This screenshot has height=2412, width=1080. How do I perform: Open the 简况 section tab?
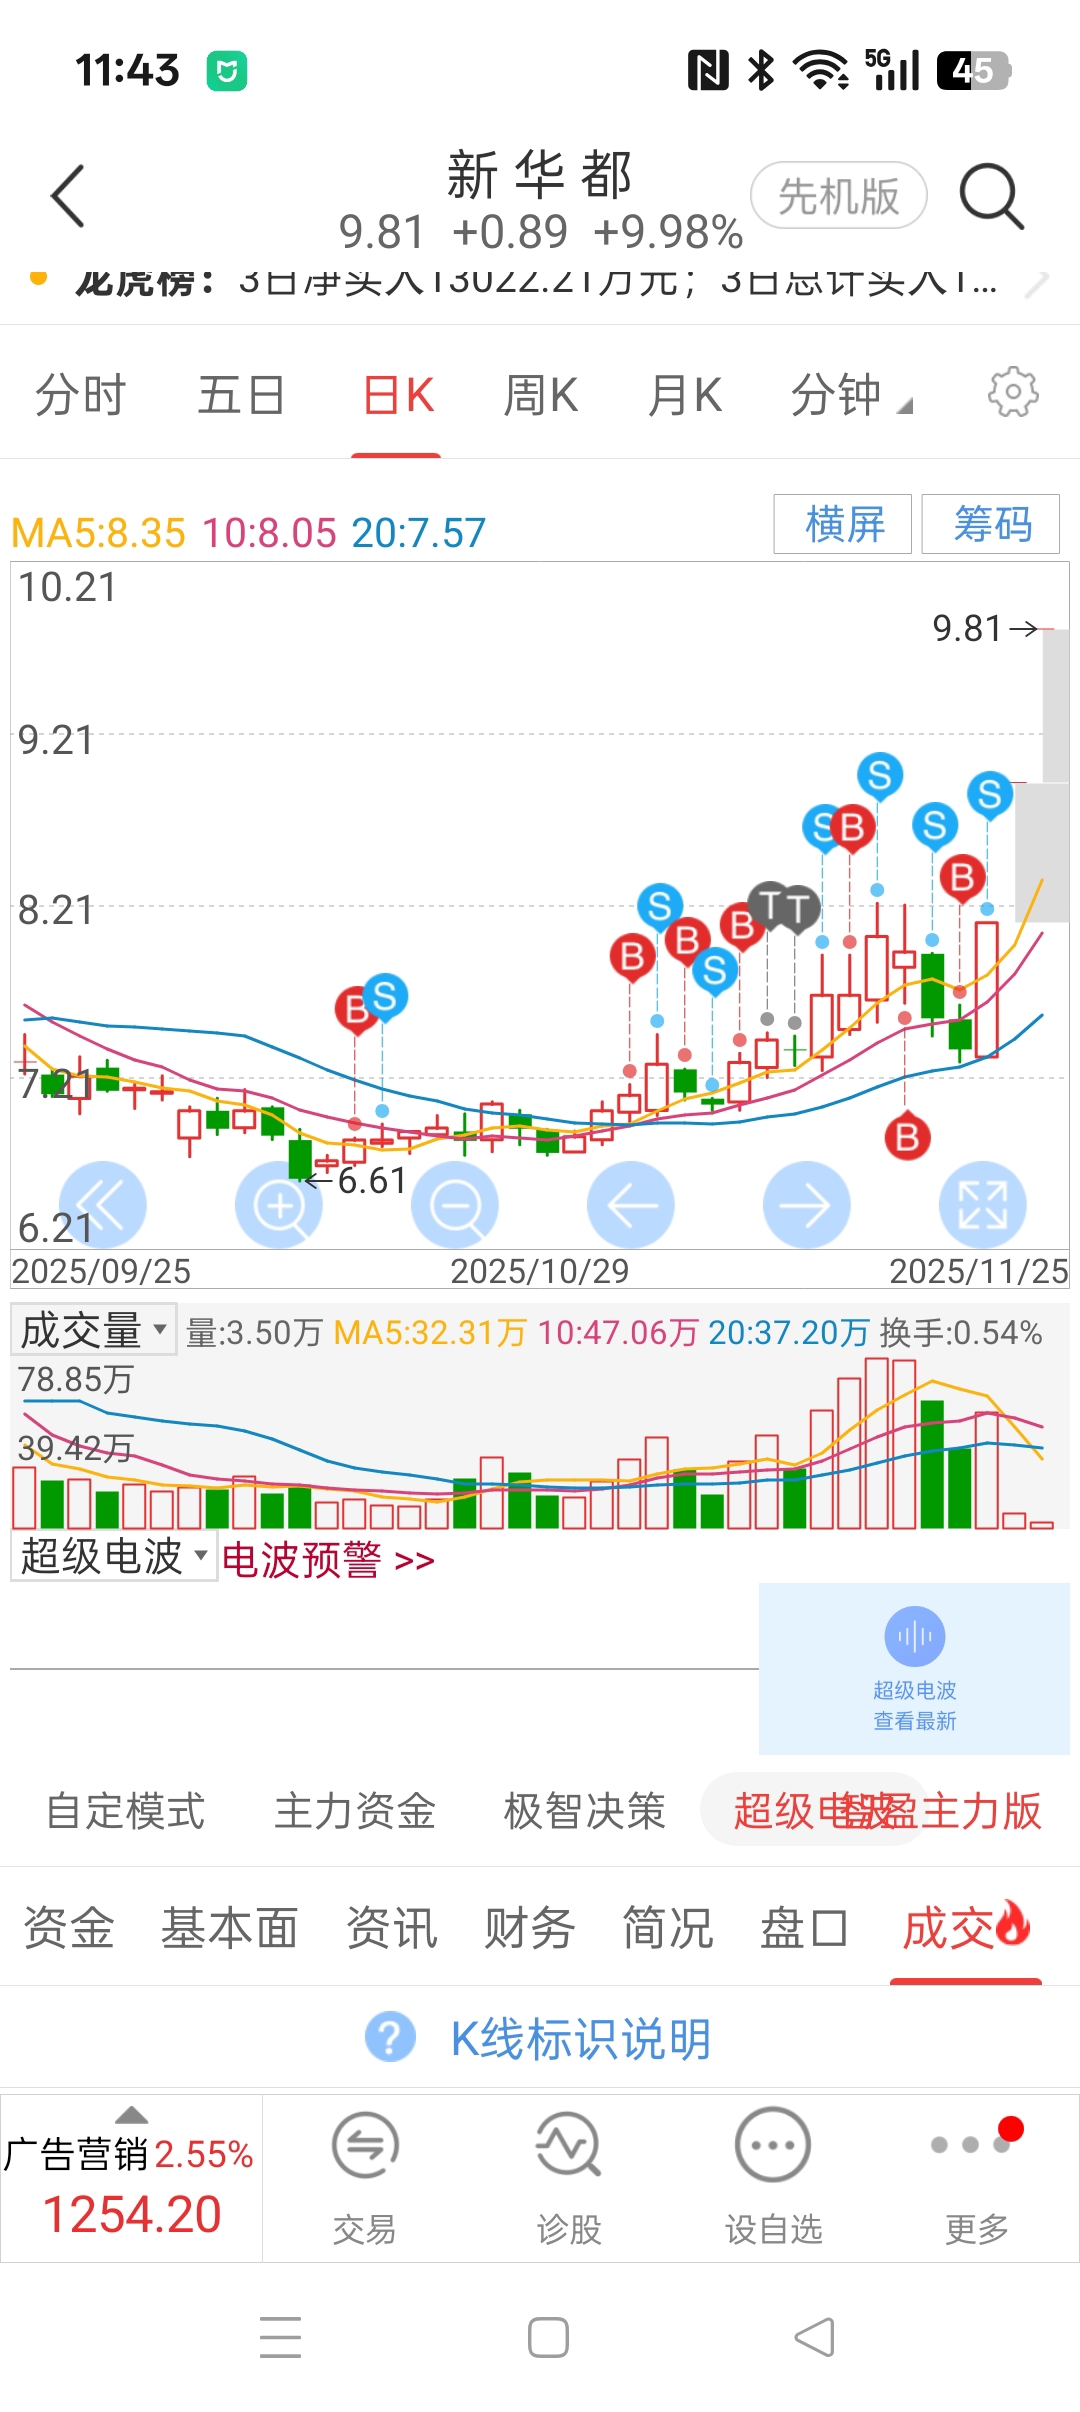point(668,1928)
